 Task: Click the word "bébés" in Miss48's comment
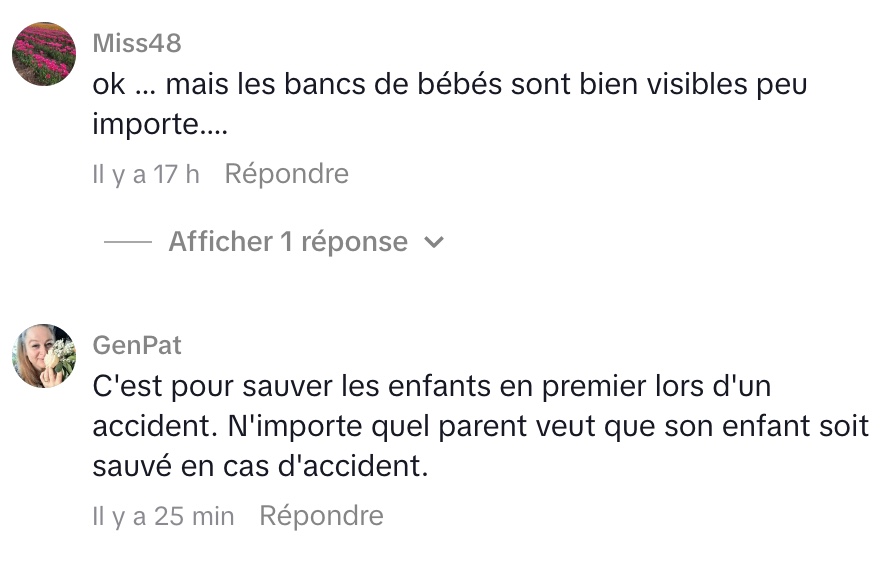(x=465, y=85)
